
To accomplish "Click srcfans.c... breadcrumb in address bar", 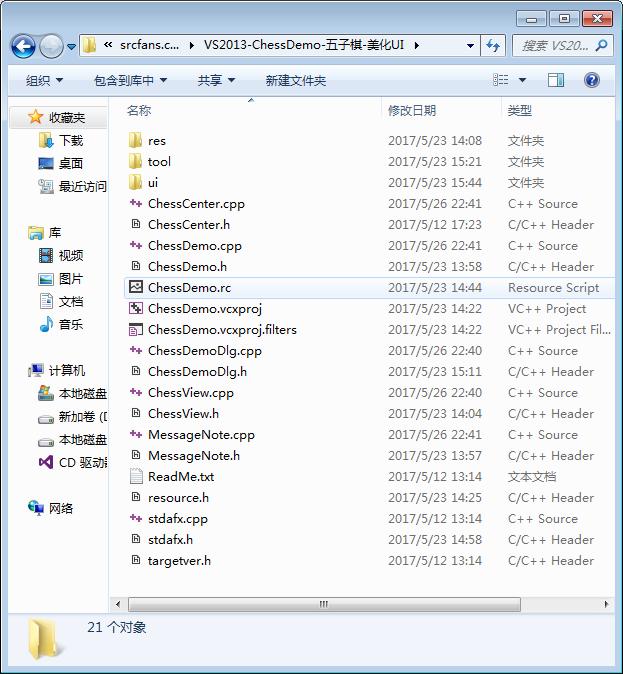I will tap(149, 45).
